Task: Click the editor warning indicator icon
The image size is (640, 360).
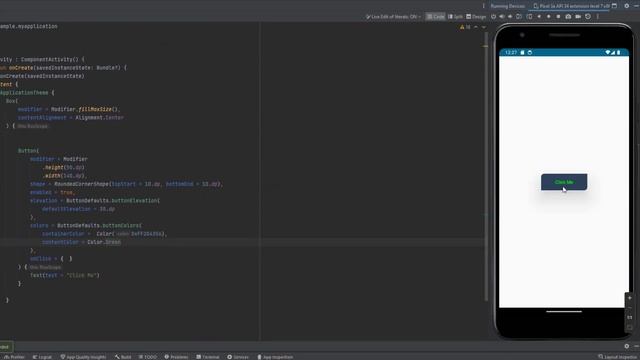Action: [465, 27]
